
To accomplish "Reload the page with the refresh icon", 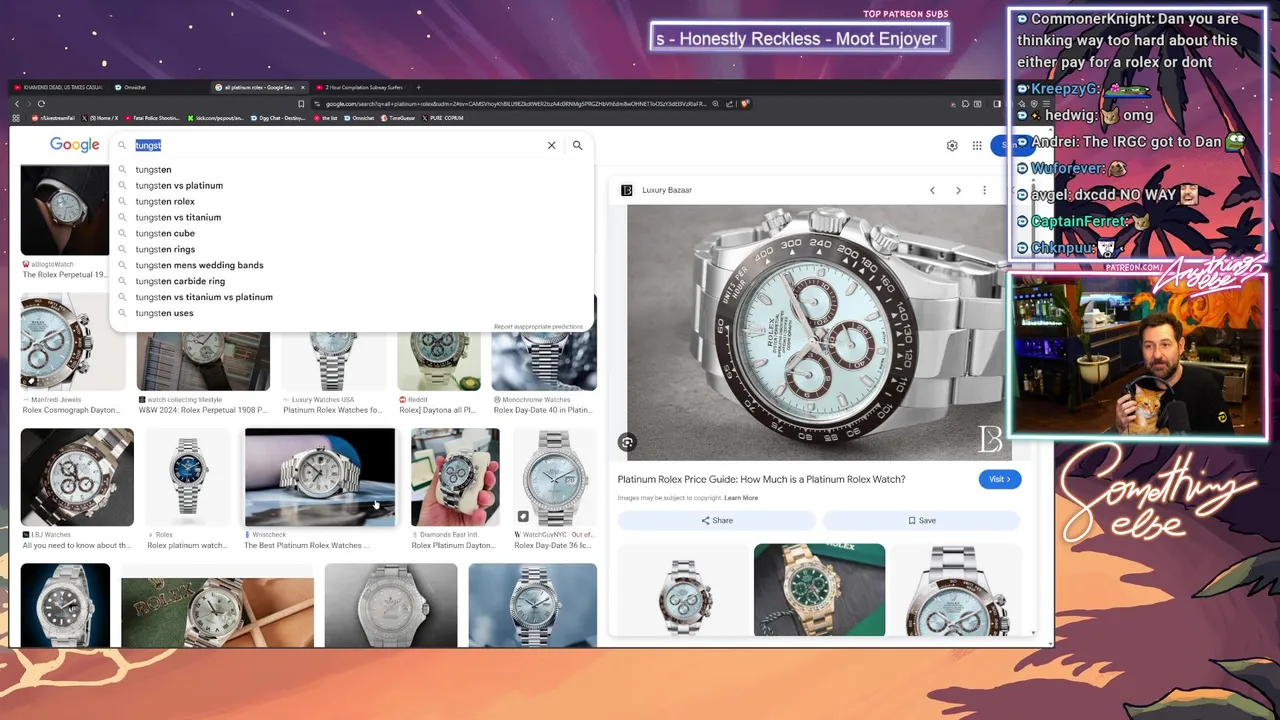I will click(x=41, y=104).
